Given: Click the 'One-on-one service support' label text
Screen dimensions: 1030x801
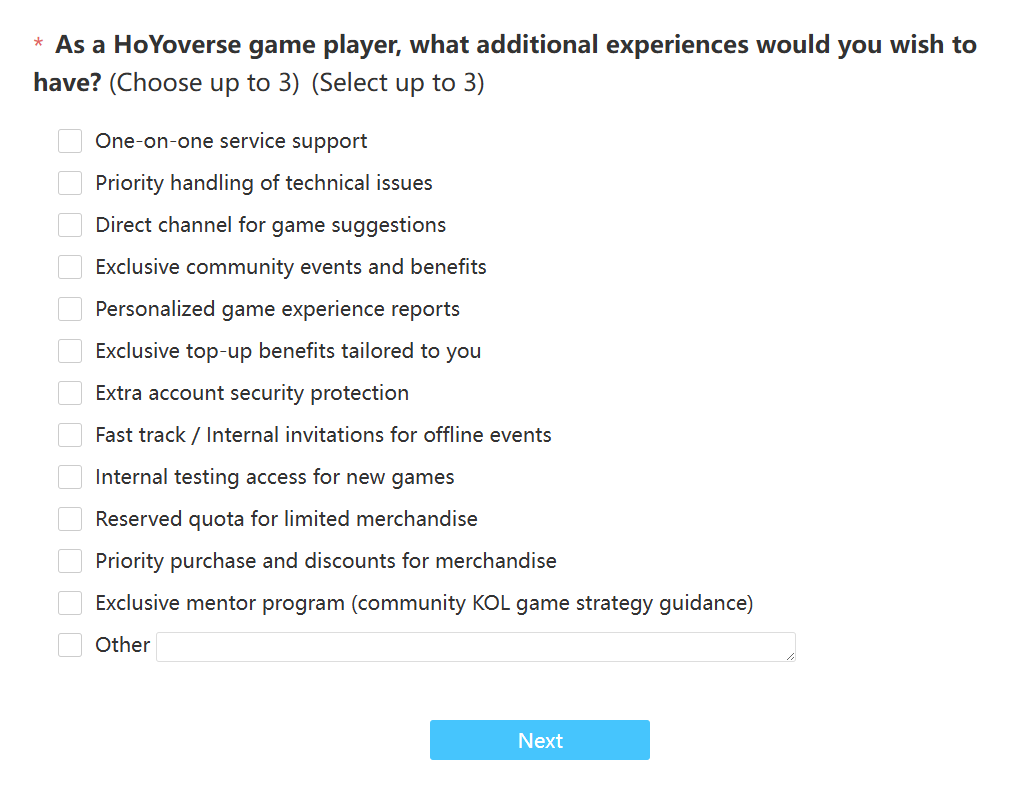Looking at the screenshot, I should tap(231, 141).
